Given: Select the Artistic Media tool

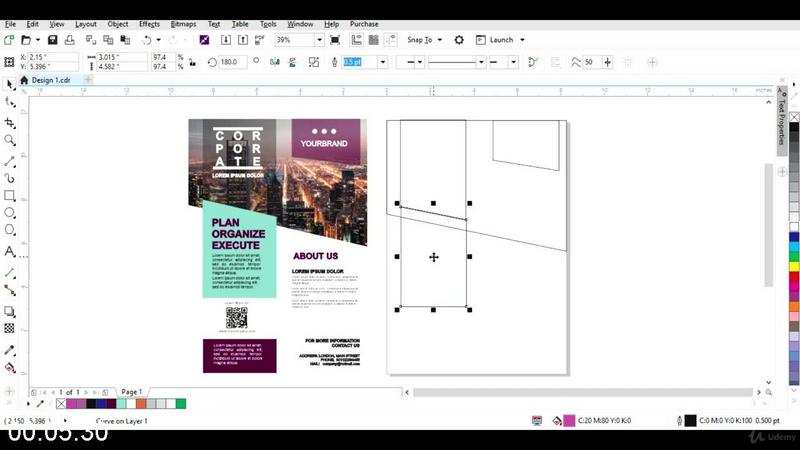Looking at the screenshot, I should 9,178.
